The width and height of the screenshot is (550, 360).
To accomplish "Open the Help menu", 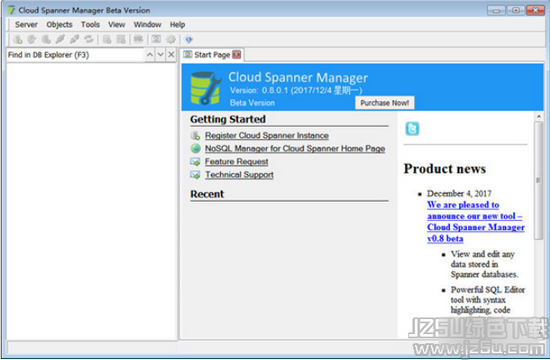I will click(177, 25).
